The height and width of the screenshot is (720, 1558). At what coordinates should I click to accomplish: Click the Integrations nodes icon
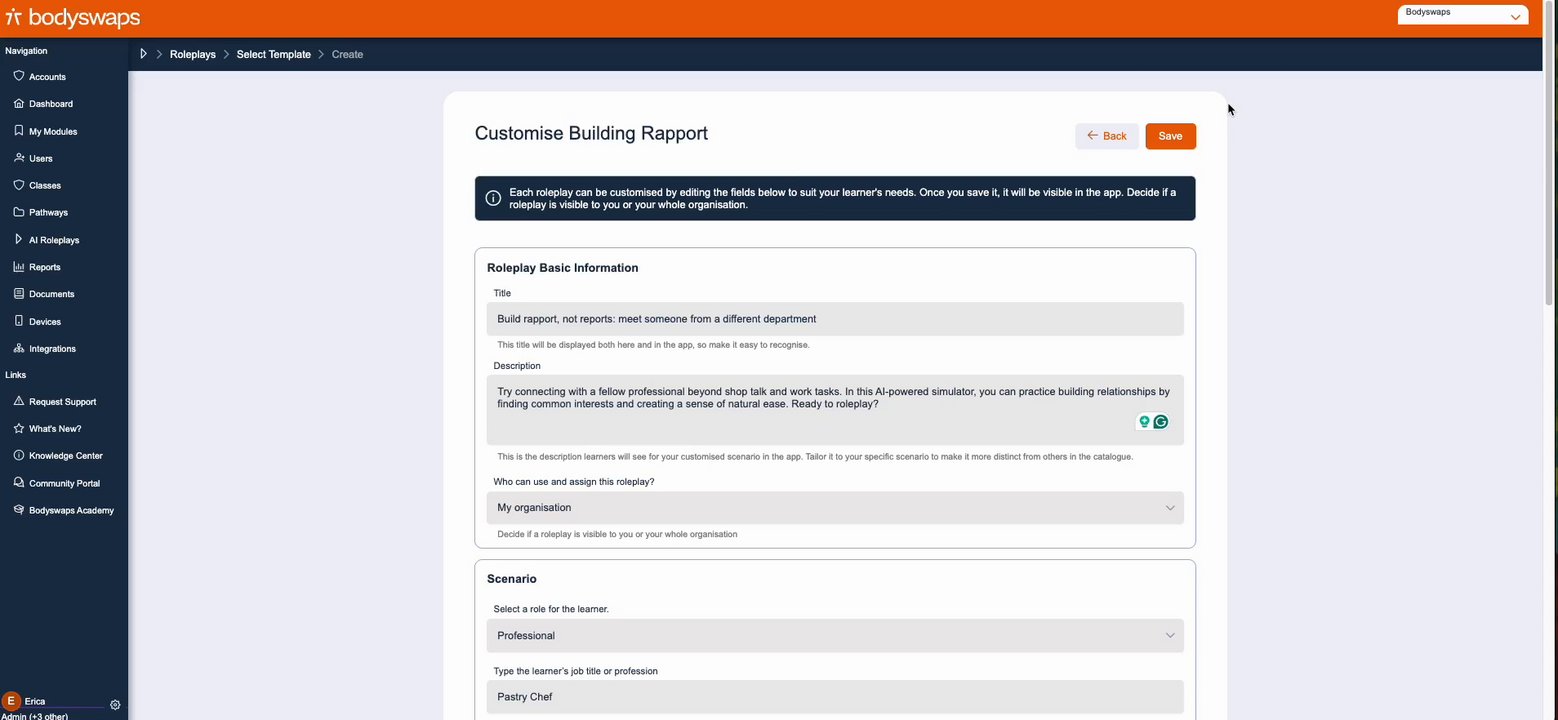pyautogui.click(x=19, y=348)
